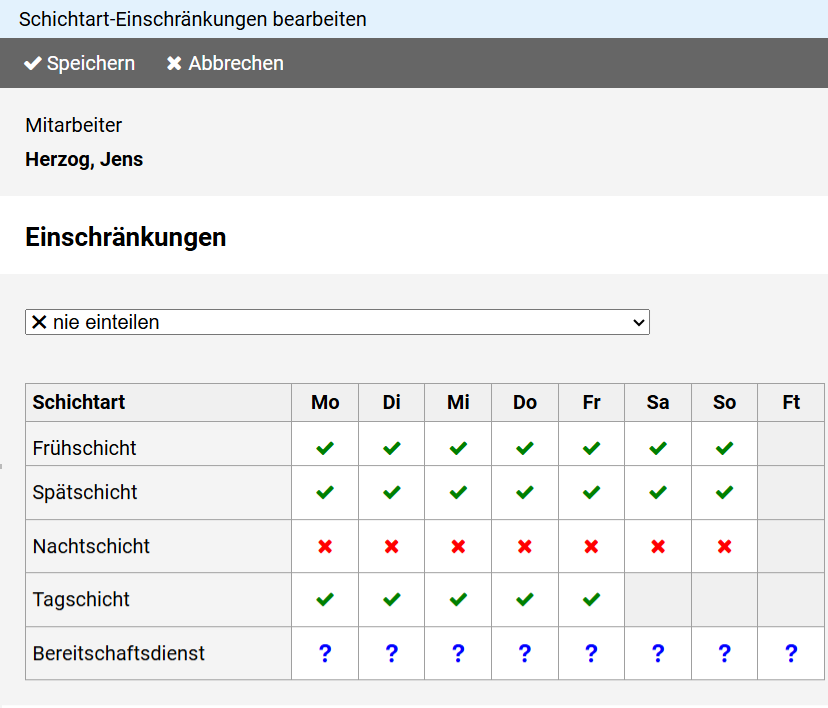Click Nachtschicht red X on Do
Viewport: 828px width, 708px height.
point(524,546)
